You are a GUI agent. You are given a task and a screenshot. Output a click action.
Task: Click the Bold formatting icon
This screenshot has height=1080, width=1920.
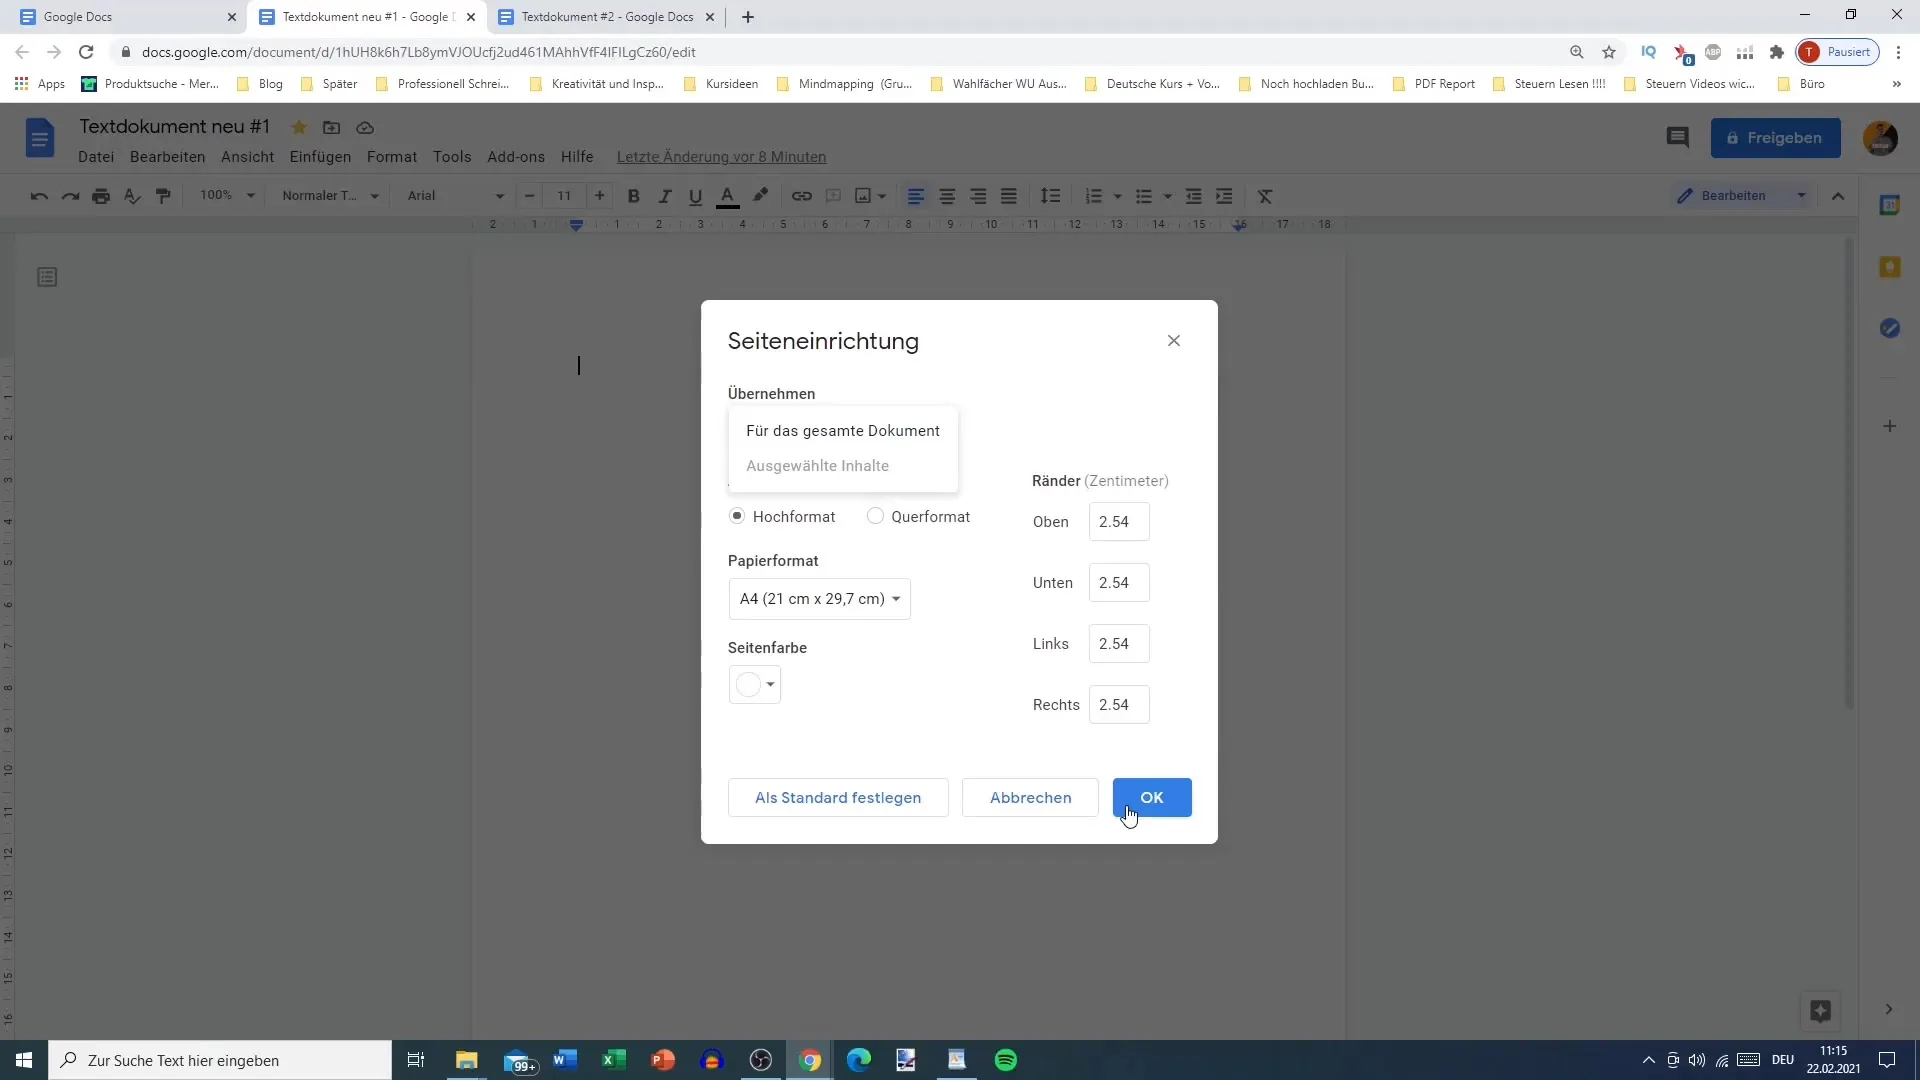[x=636, y=195]
